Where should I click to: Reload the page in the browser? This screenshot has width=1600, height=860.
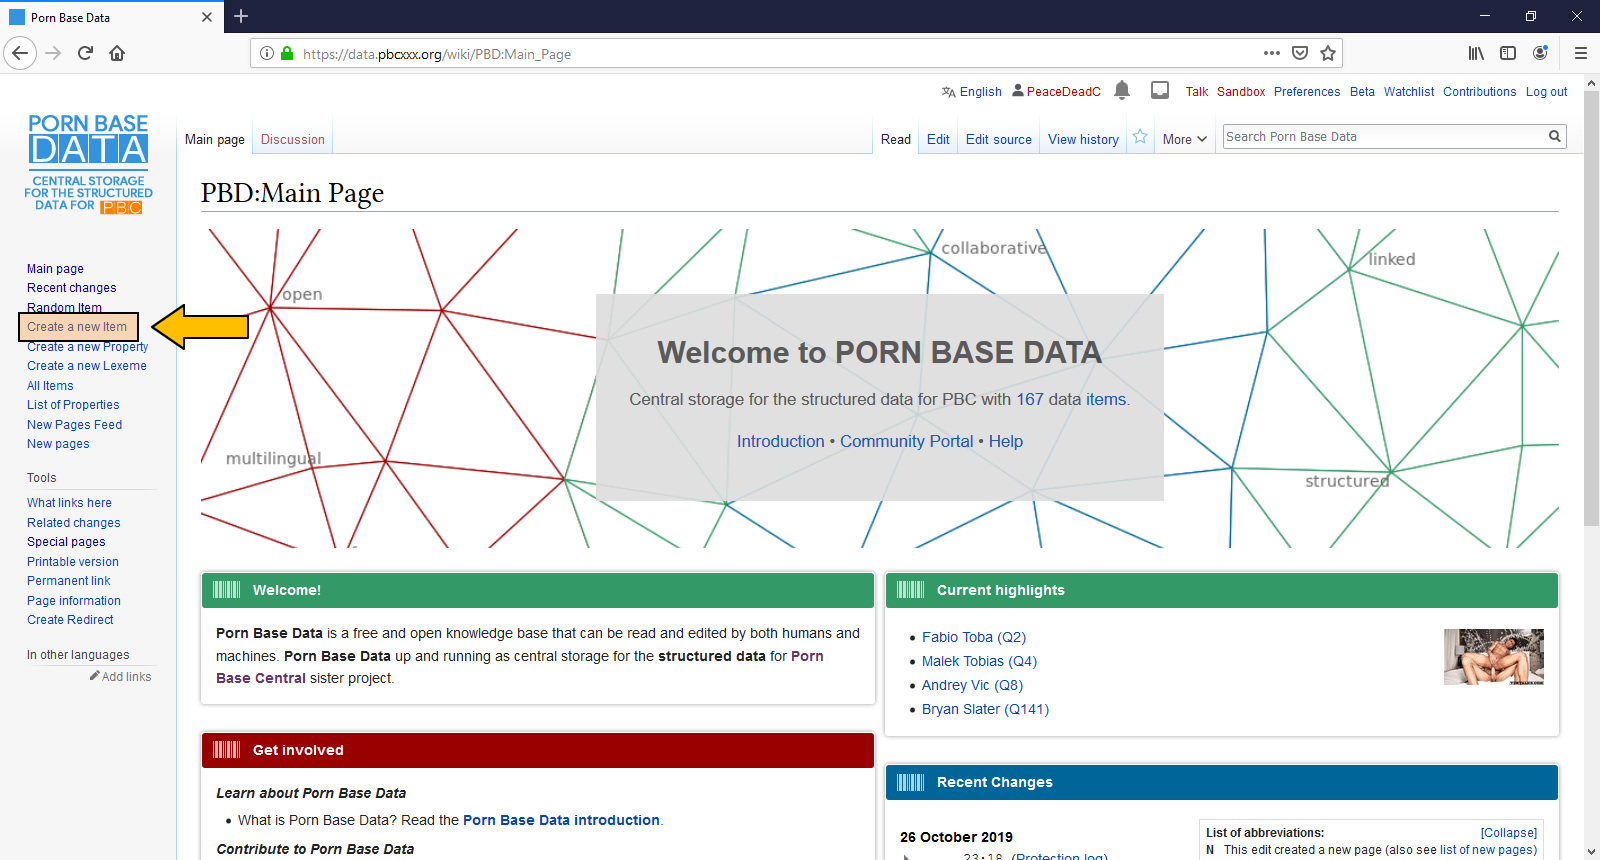tap(85, 53)
